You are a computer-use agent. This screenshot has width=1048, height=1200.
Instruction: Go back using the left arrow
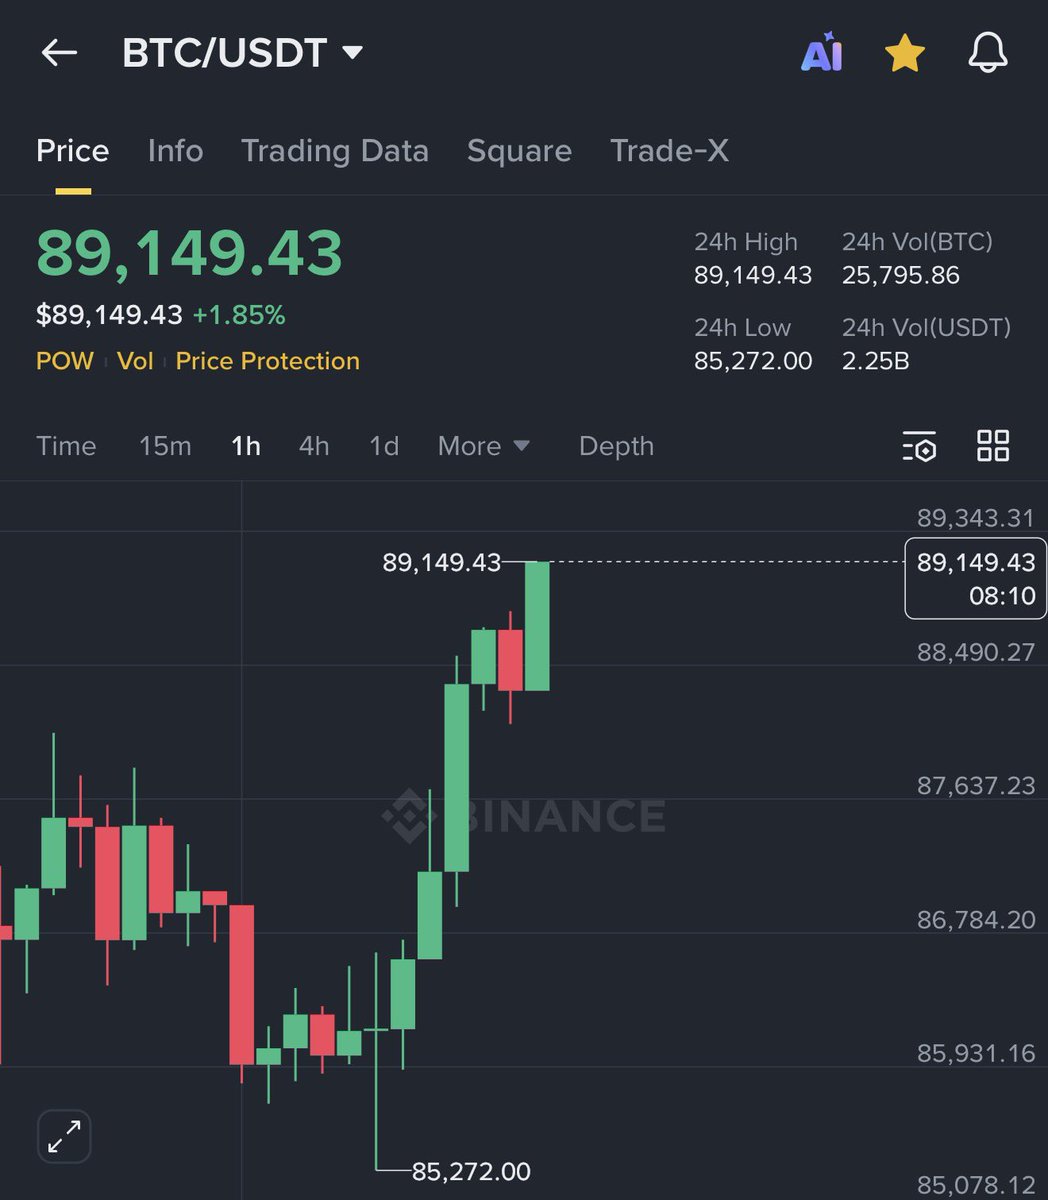59,53
